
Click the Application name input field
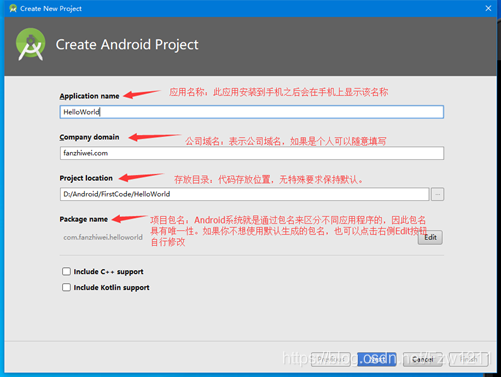point(252,112)
